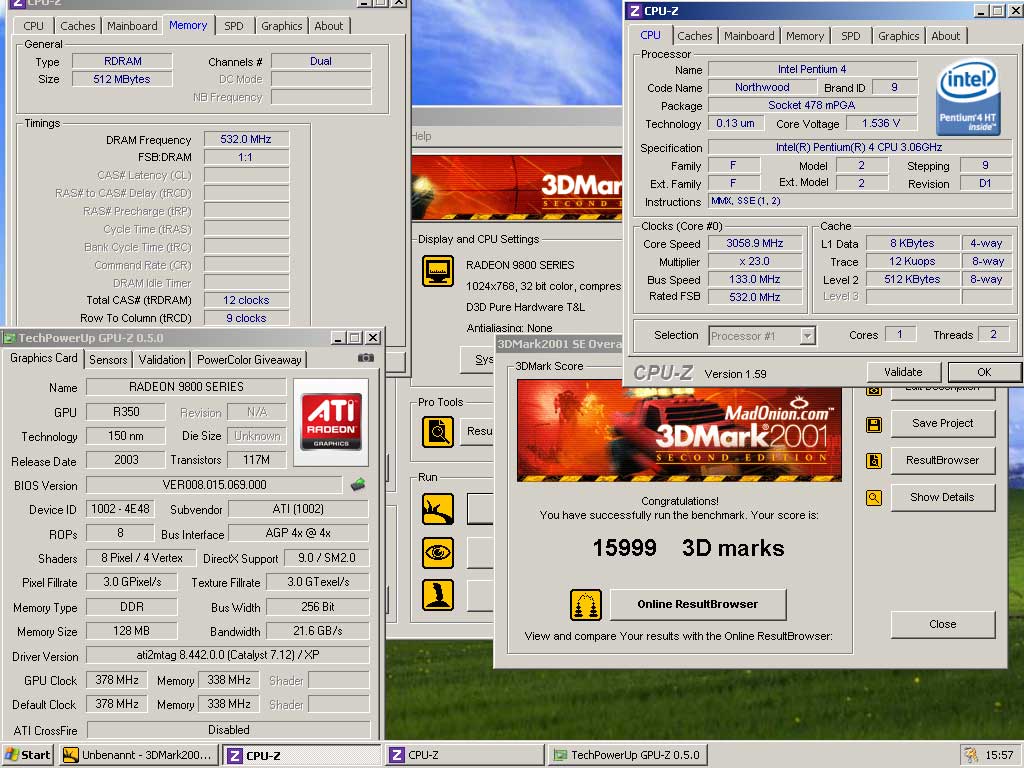Viewport: 1024px width, 768px height.
Task: Click the joystick game icon in 3DMark
Action: point(438,595)
